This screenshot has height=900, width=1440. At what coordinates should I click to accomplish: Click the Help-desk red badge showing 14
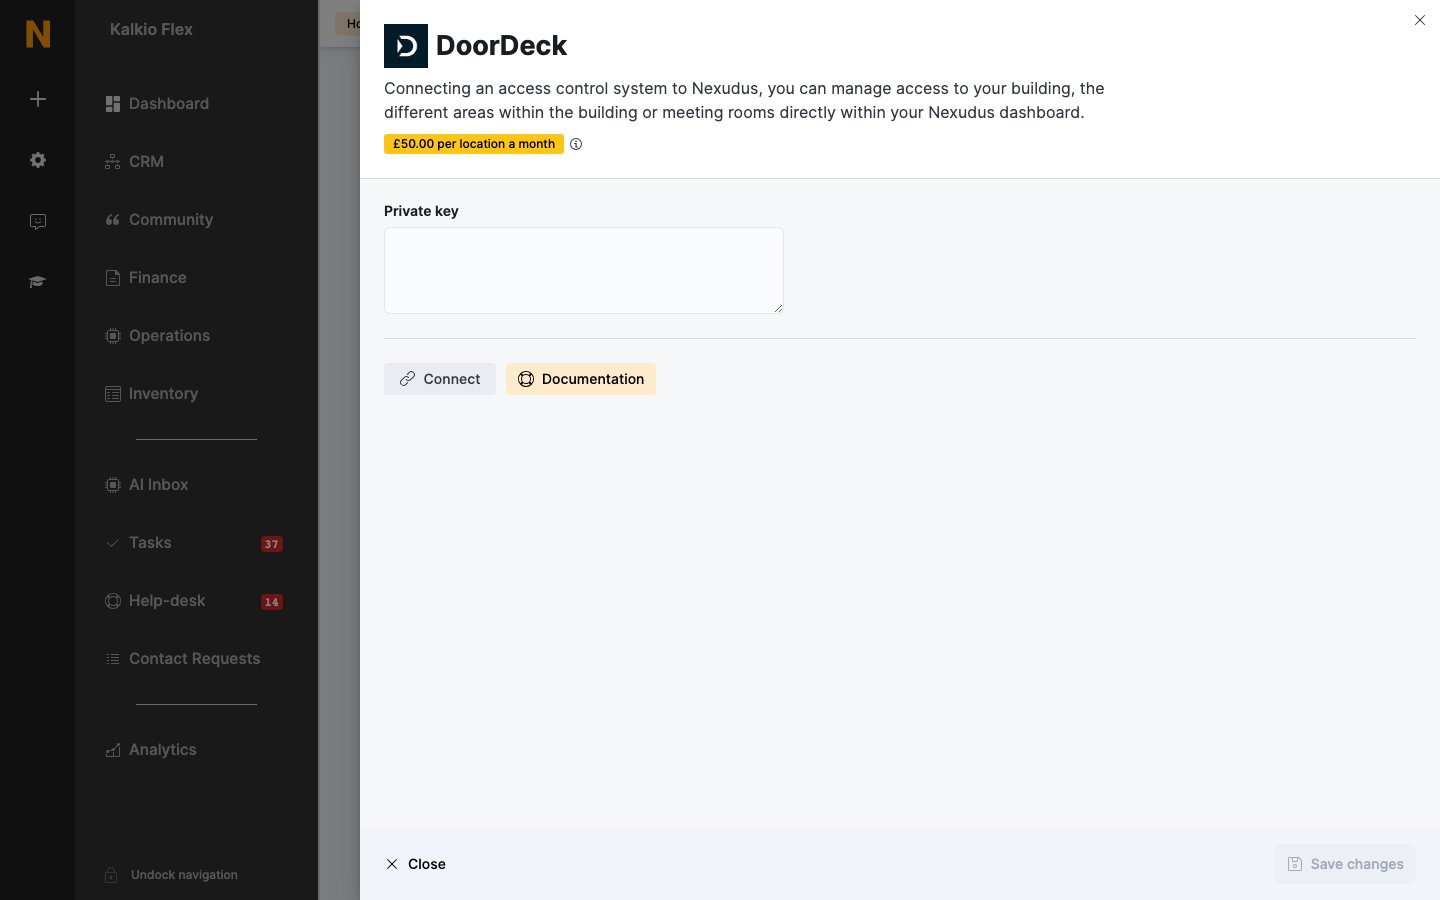271,602
